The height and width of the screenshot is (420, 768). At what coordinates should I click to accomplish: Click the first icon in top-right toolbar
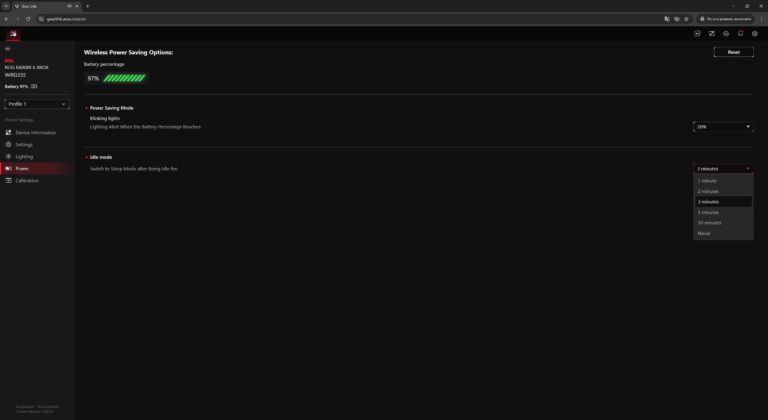tap(697, 34)
